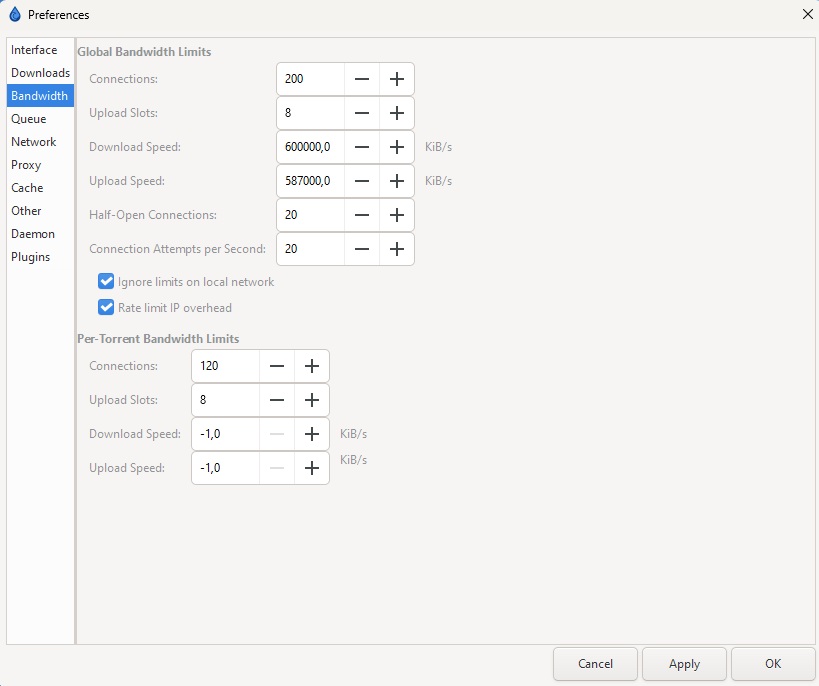
Task: Increase Connection Attempts per Second
Action: tap(396, 249)
